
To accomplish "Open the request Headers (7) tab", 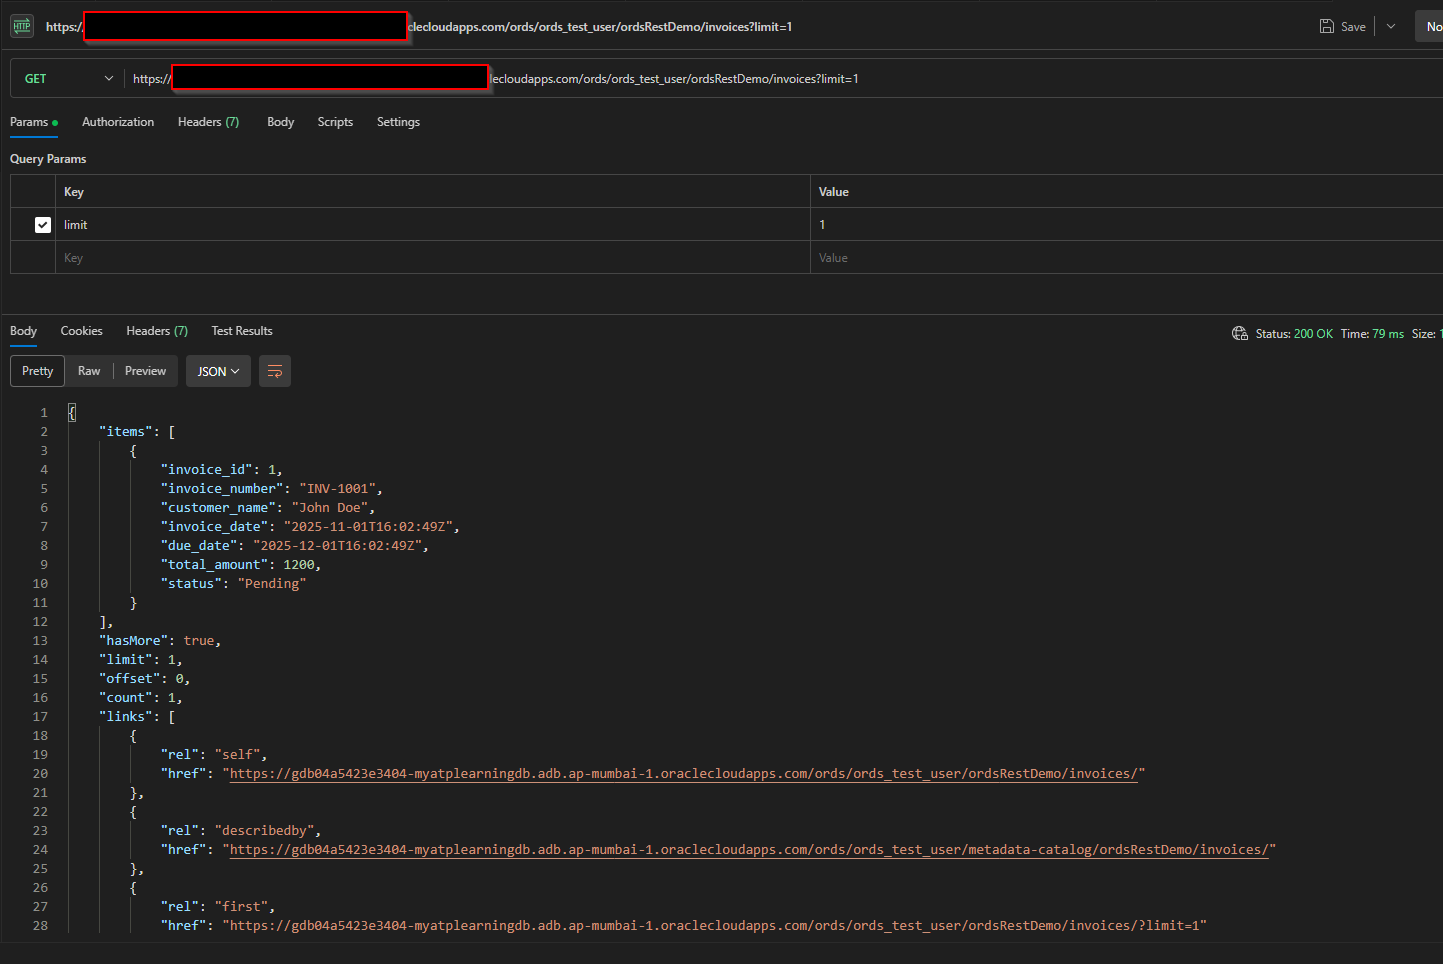I will pyautogui.click(x=208, y=122).
